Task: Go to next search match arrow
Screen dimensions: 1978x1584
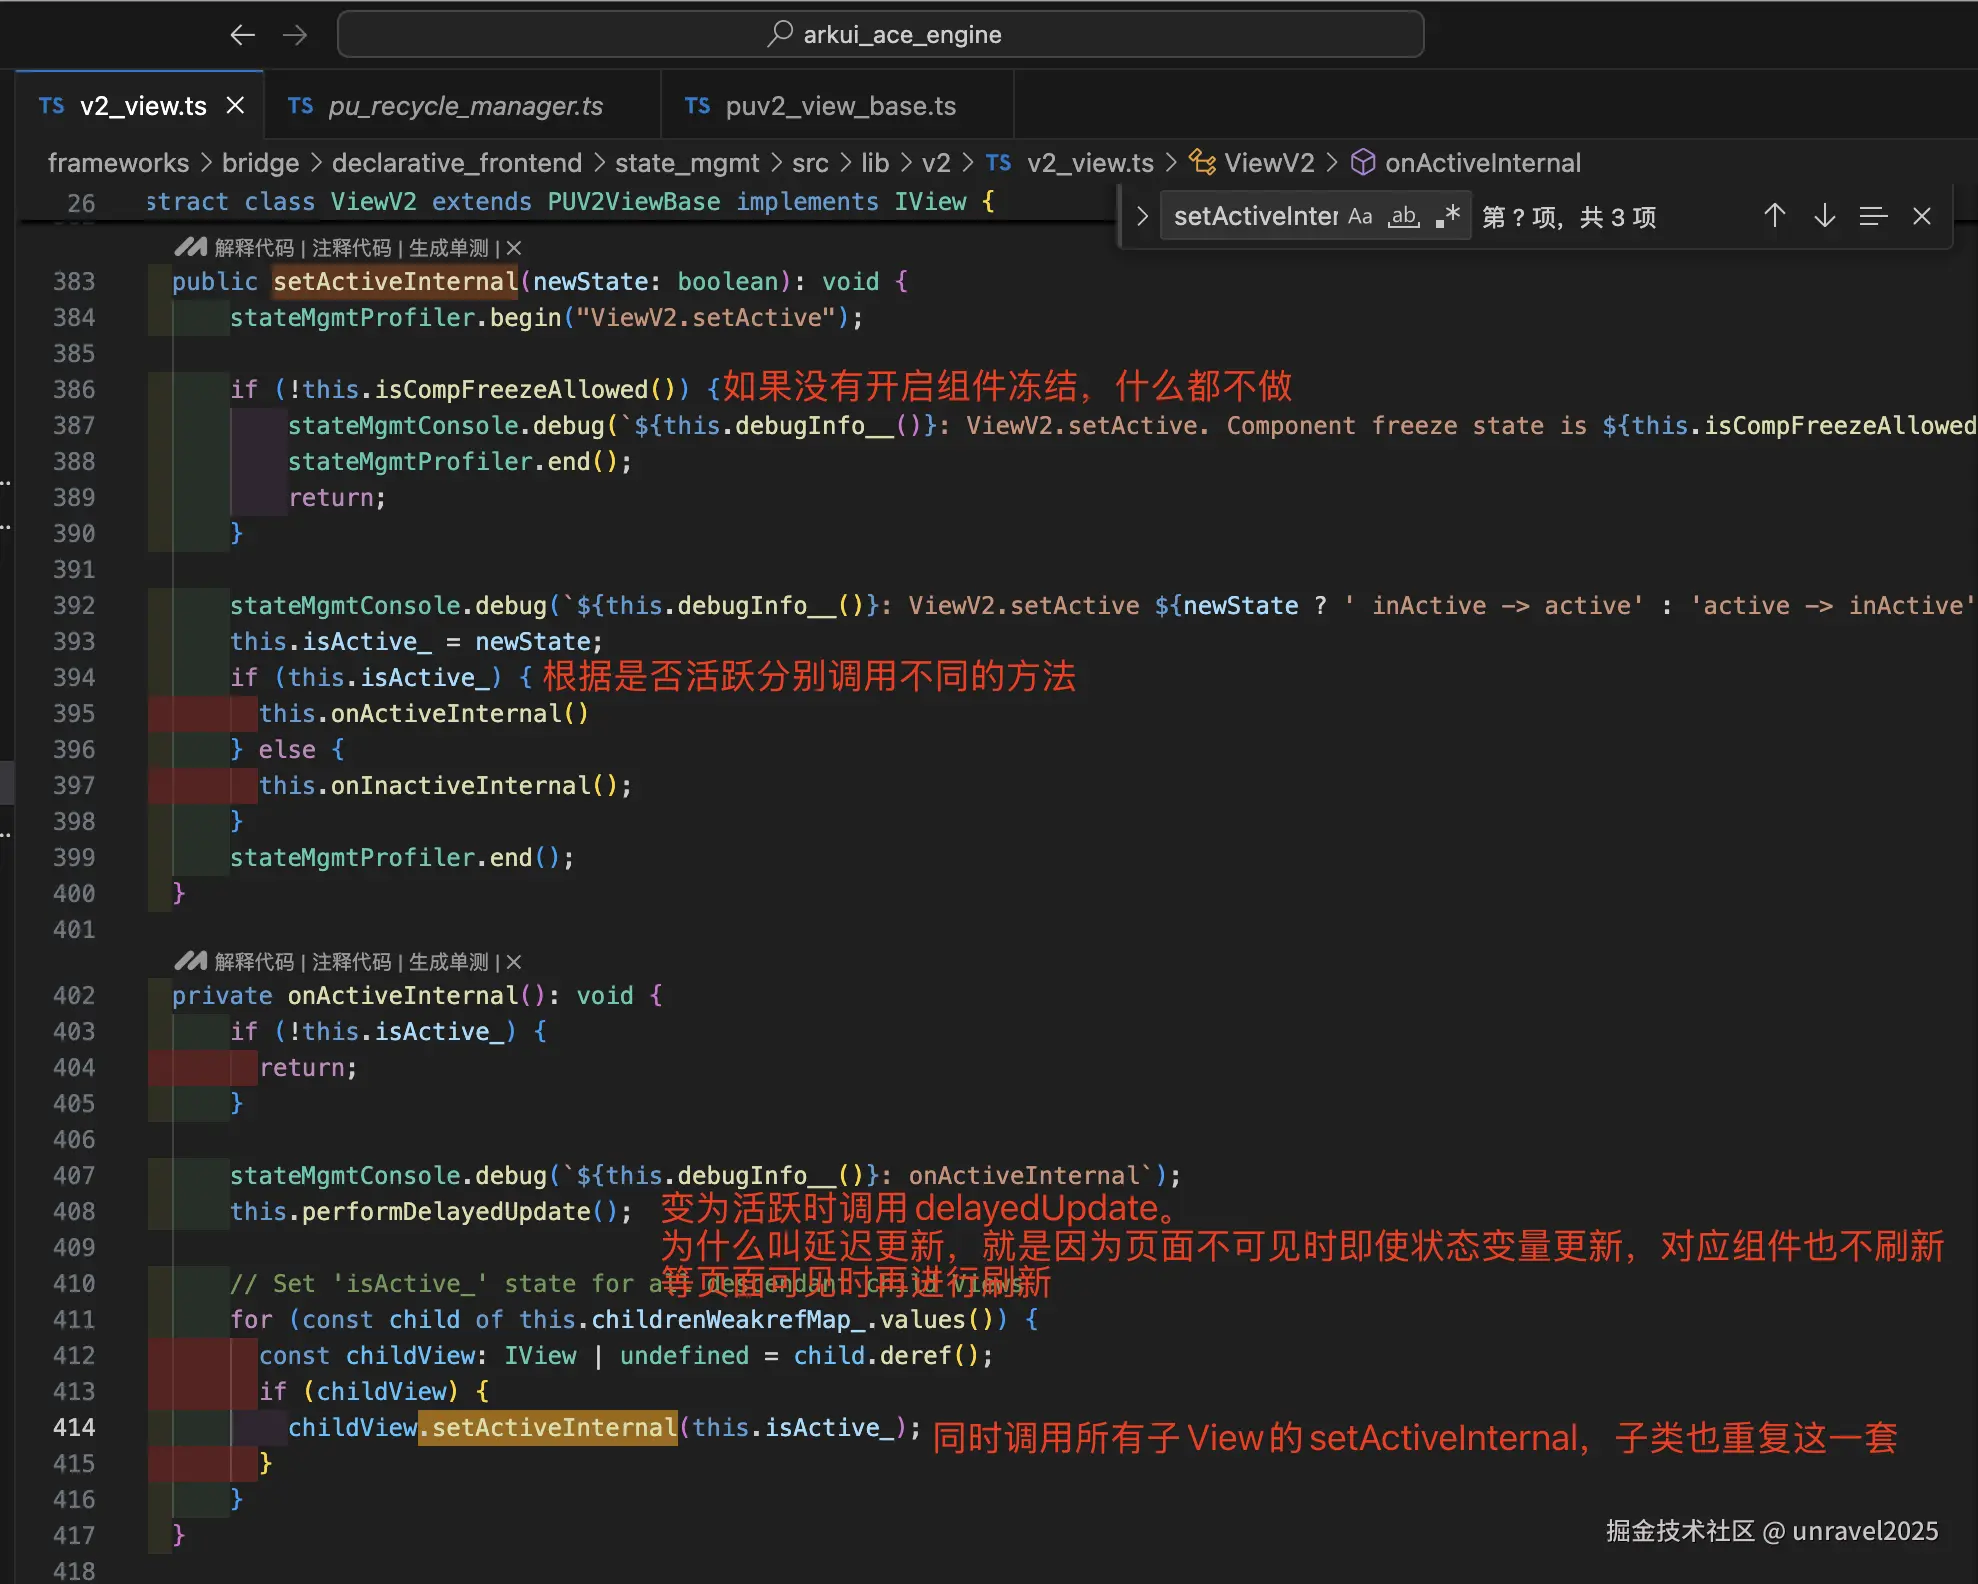Action: (x=1824, y=216)
